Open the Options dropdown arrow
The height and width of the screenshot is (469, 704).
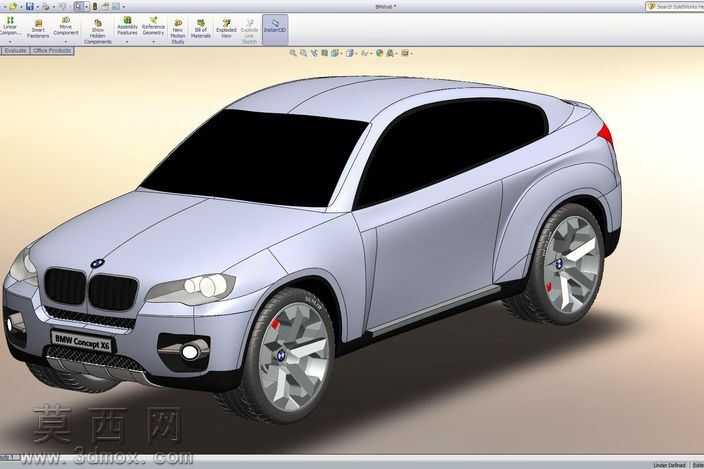pyautogui.click(x=124, y=7)
